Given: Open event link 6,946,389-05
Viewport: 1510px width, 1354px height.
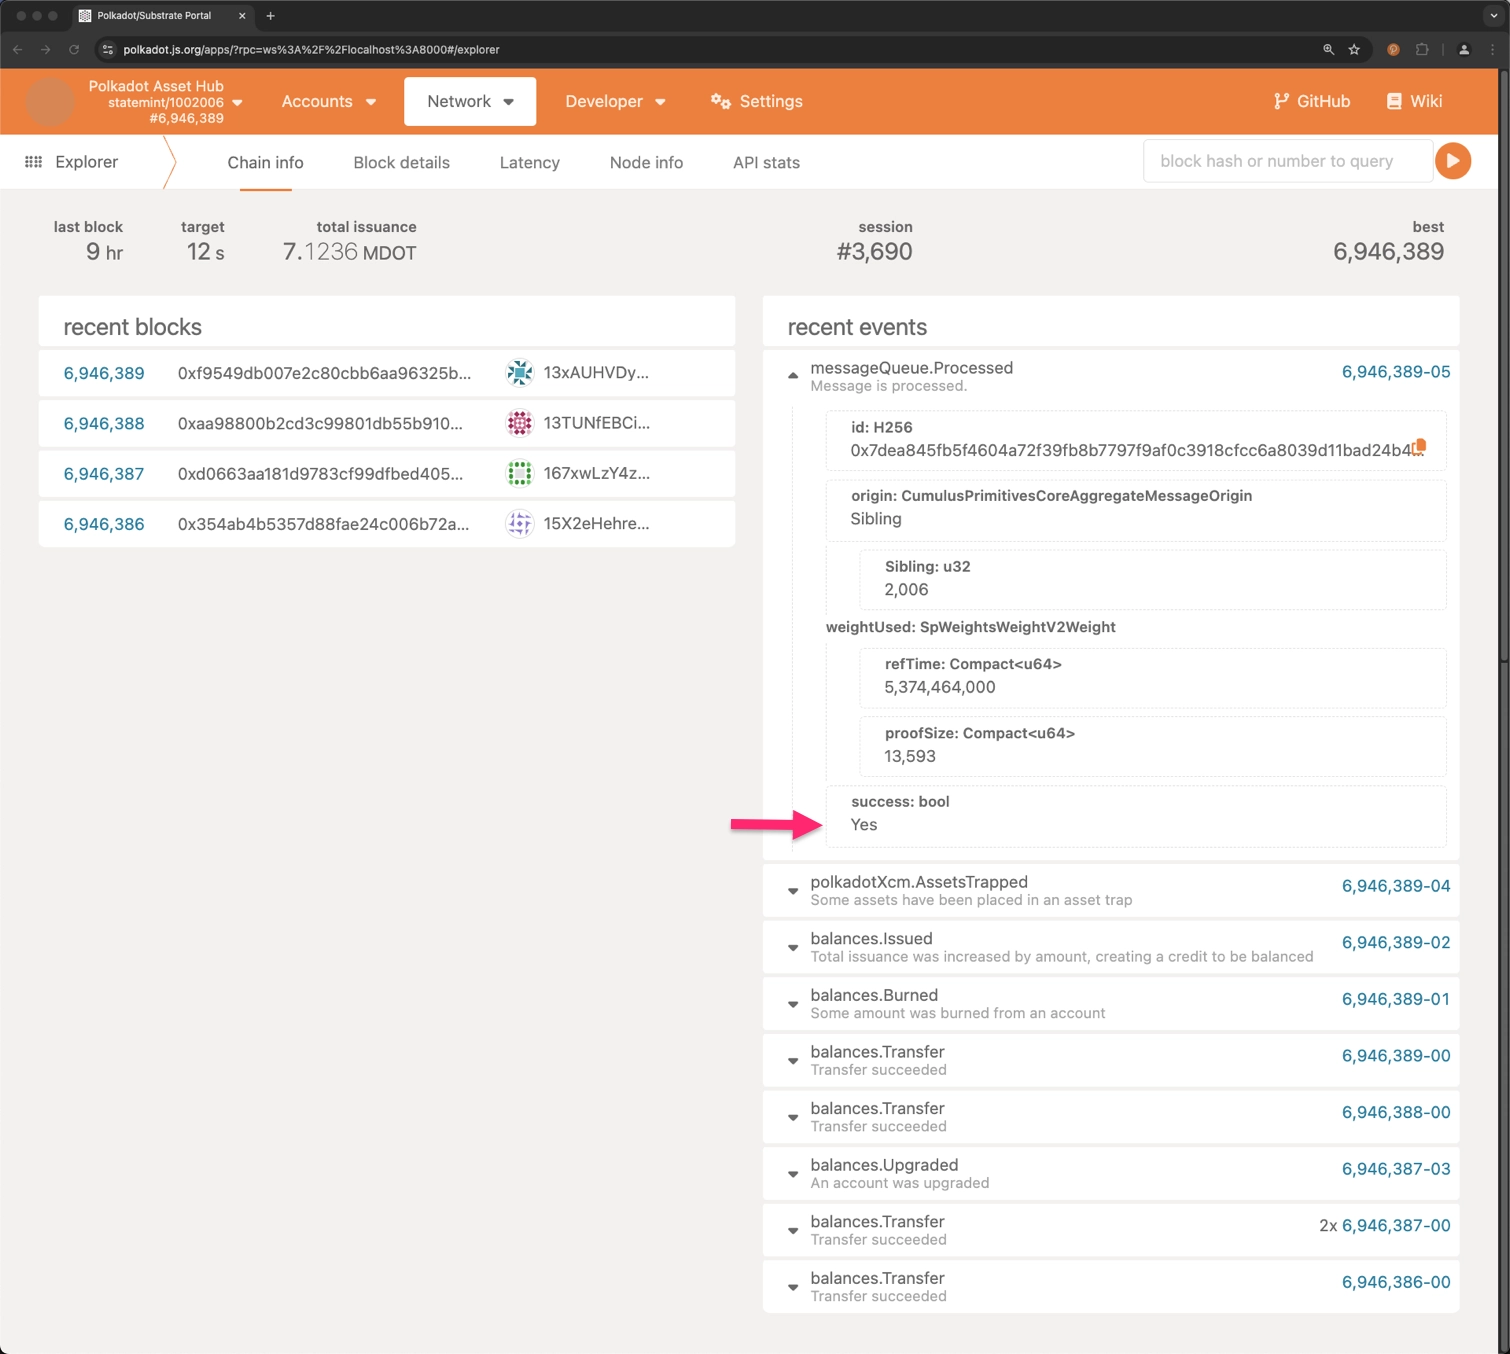Looking at the screenshot, I should click(x=1395, y=371).
